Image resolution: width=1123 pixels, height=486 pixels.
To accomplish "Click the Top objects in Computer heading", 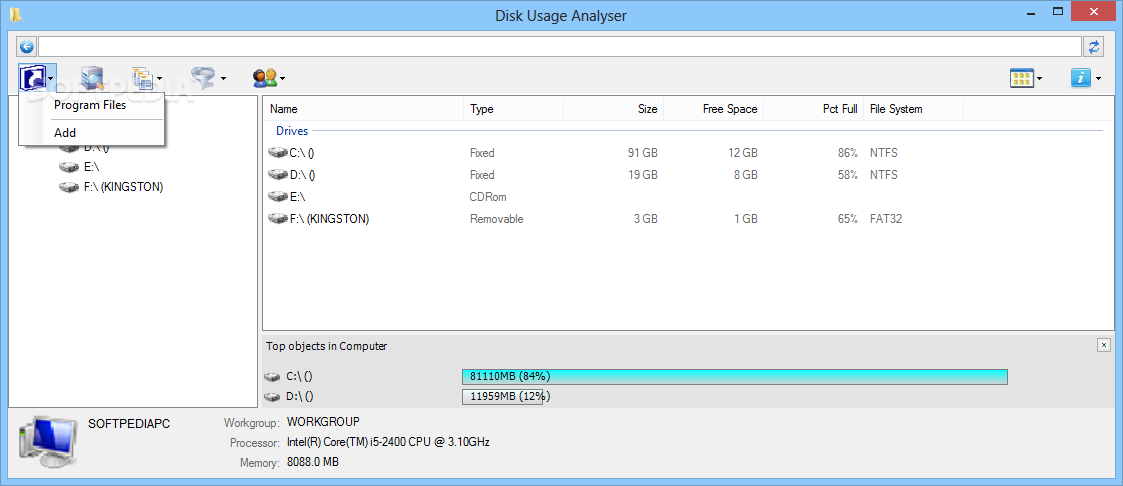I will 327,346.
